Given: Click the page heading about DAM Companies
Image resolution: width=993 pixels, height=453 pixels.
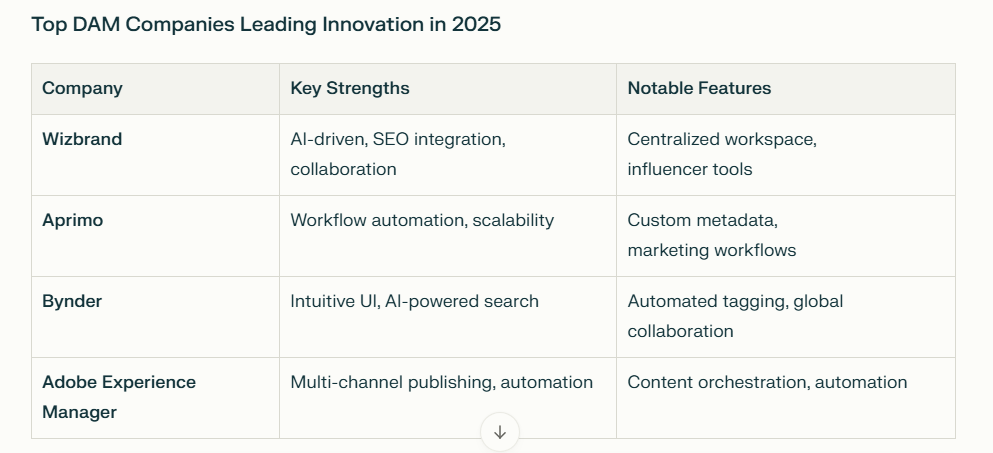Looking at the screenshot, I should click(266, 25).
